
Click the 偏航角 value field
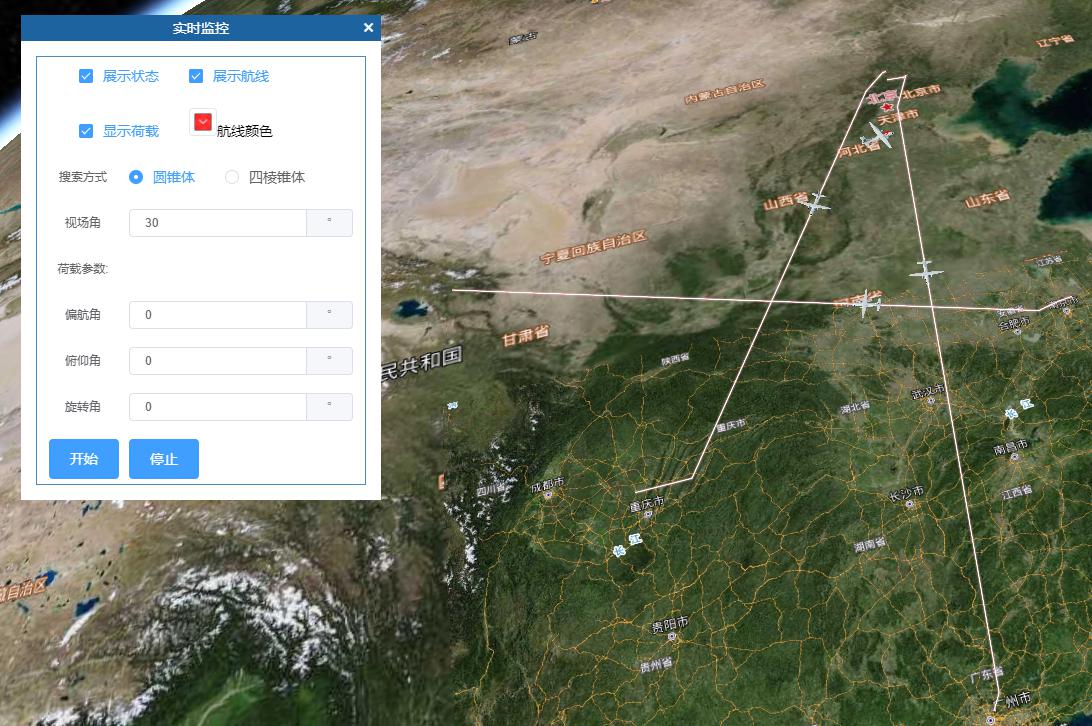point(218,315)
